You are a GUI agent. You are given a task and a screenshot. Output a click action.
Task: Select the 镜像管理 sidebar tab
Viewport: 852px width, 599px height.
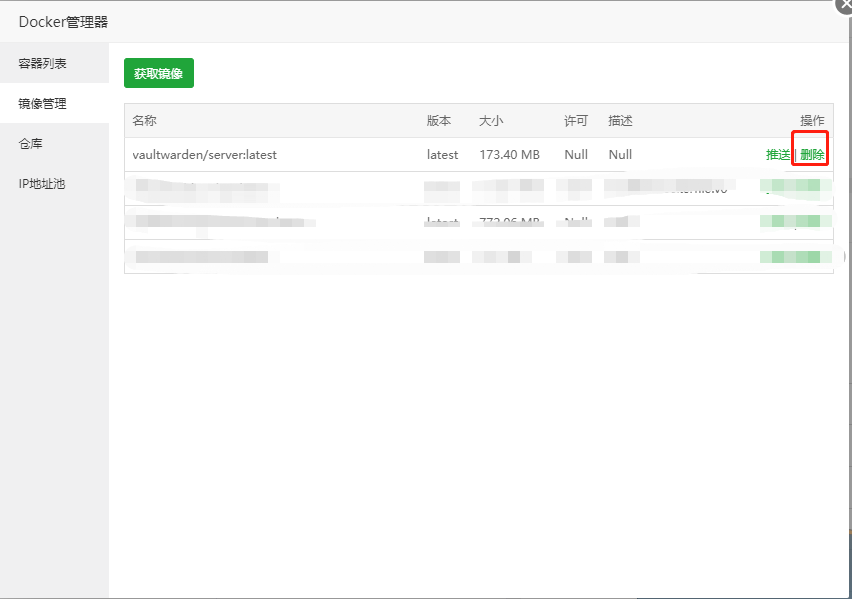click(43, 103)
